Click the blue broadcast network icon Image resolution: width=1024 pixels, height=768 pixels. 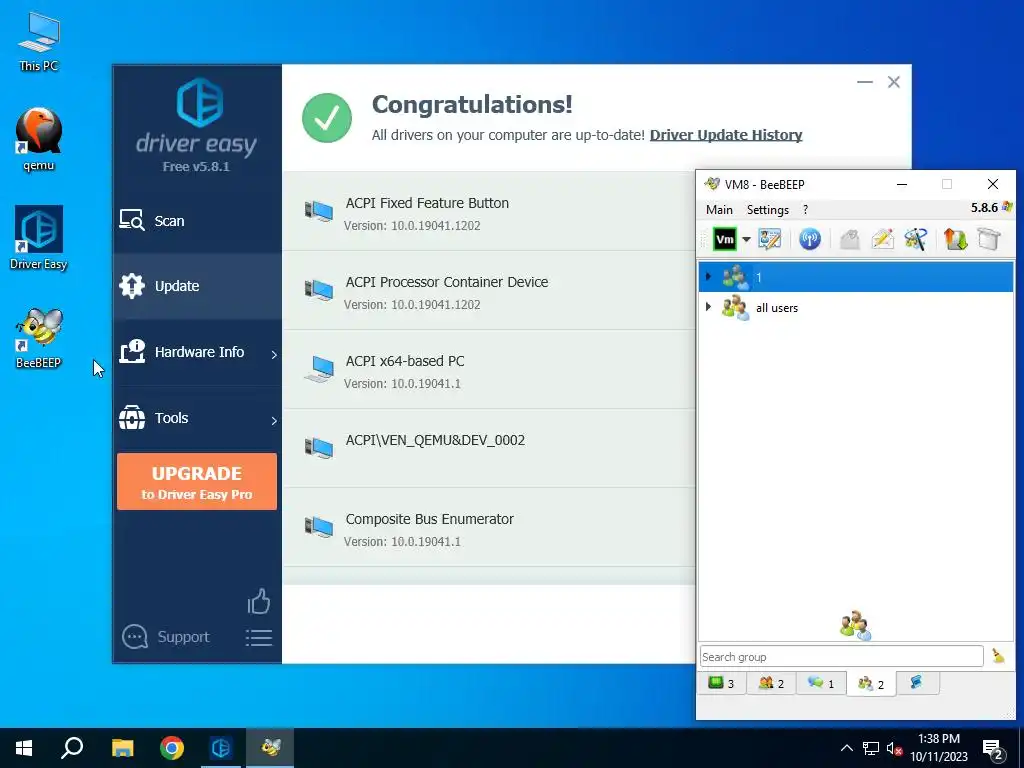pyautogui.click(x=810, y=239)
